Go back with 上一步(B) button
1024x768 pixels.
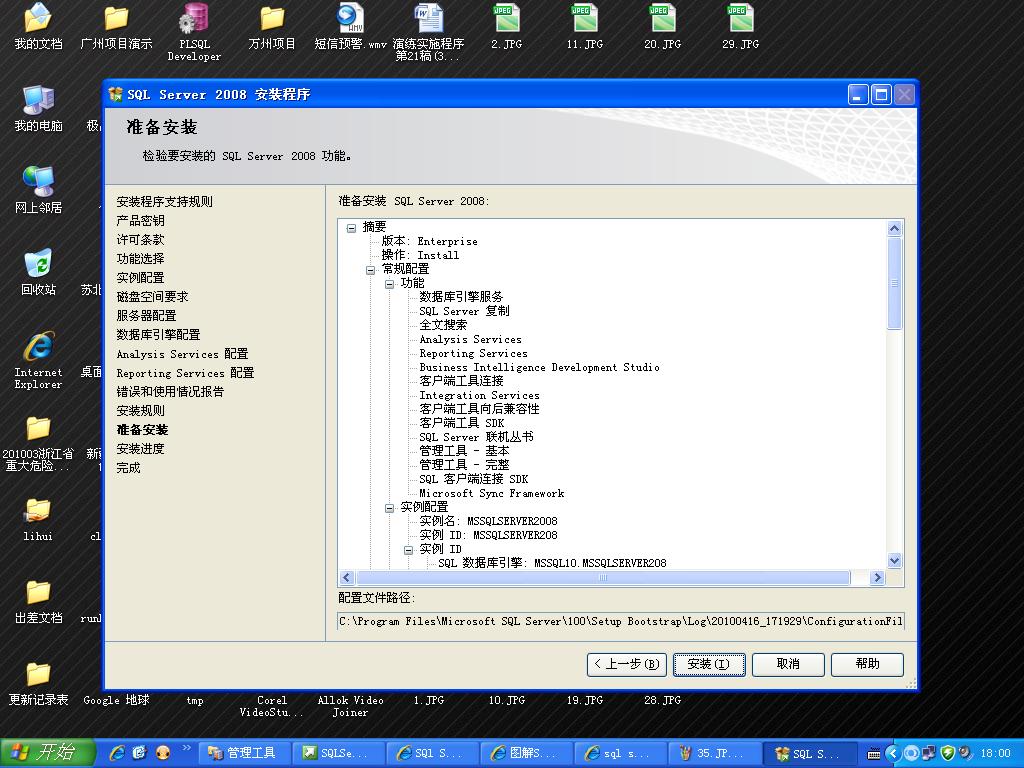[x=626, y=664]
